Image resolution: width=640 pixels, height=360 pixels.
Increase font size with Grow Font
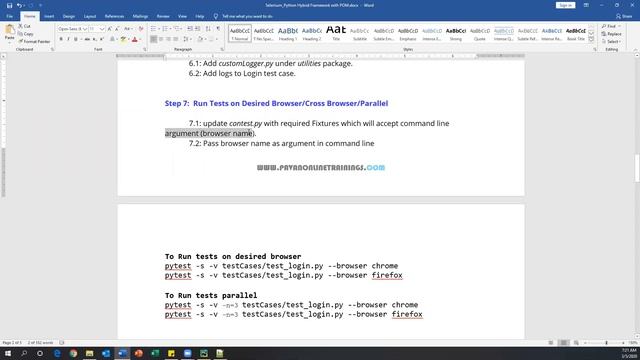point(110,29)
